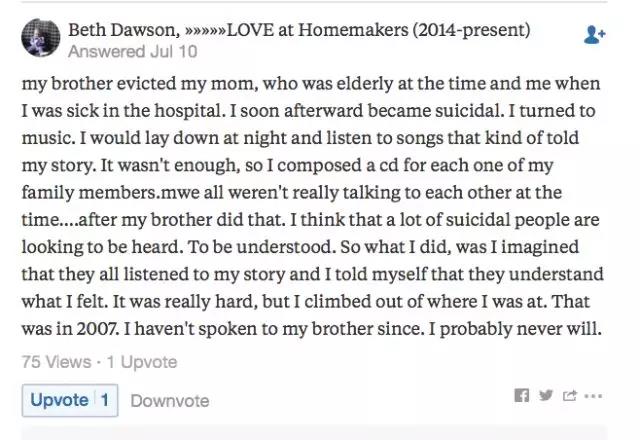Share answer via the Twitter bird icon
640x440 pixels.
coord(546,395)
